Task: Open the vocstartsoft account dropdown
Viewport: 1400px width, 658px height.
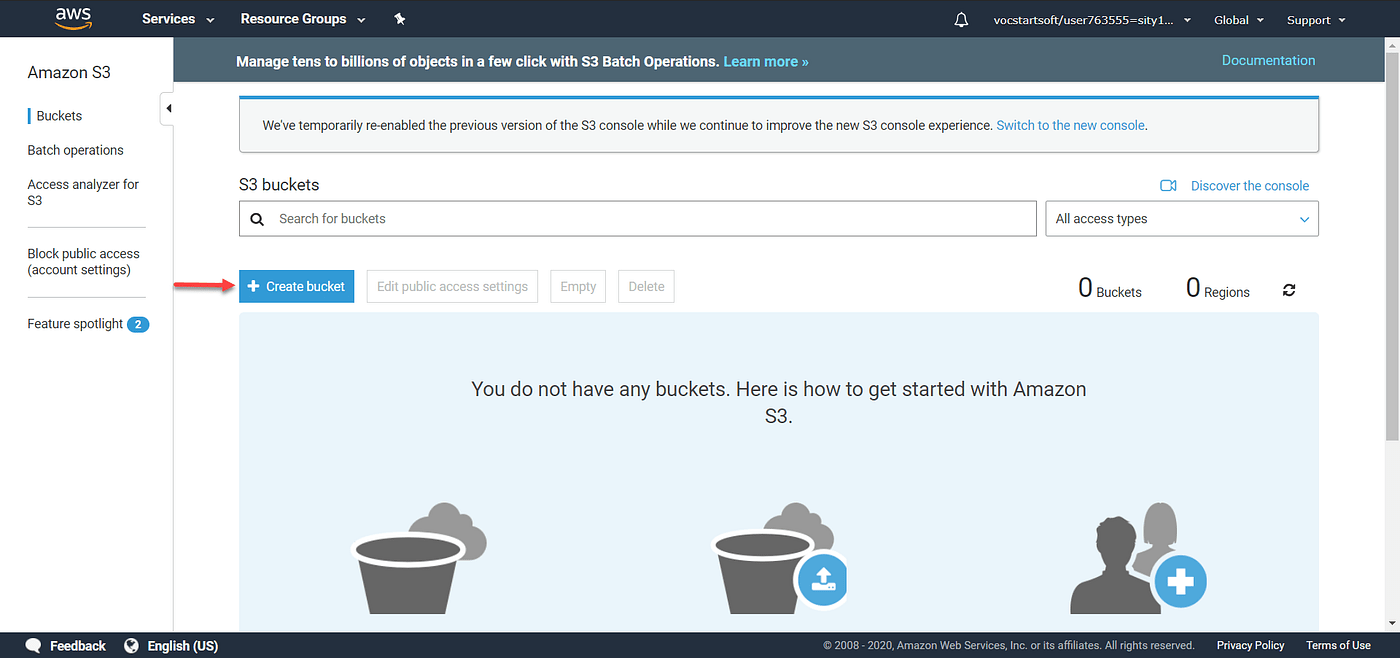Action: (x=1091, y=20)
